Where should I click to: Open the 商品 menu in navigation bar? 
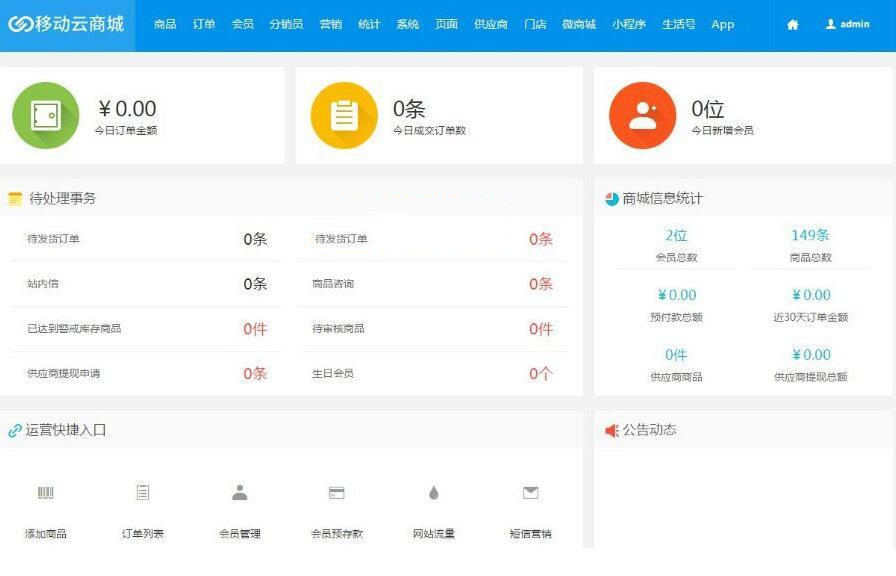[x=165, y=25]
